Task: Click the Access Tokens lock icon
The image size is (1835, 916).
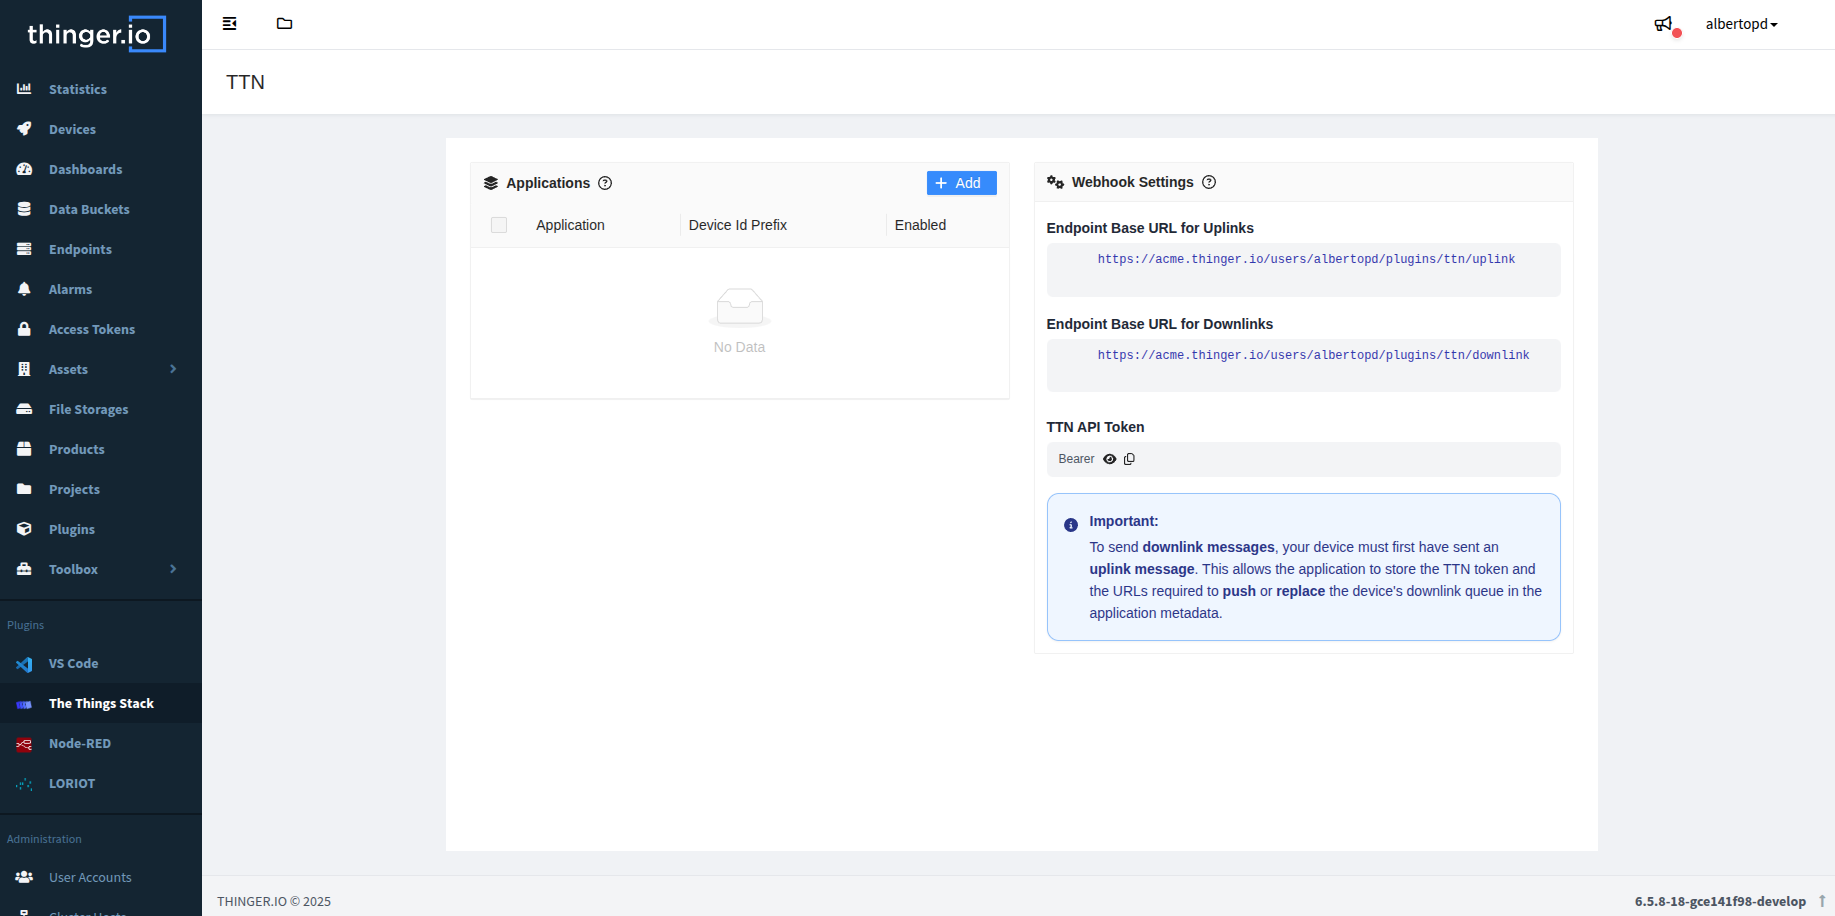Action: [x=24, y=329]
